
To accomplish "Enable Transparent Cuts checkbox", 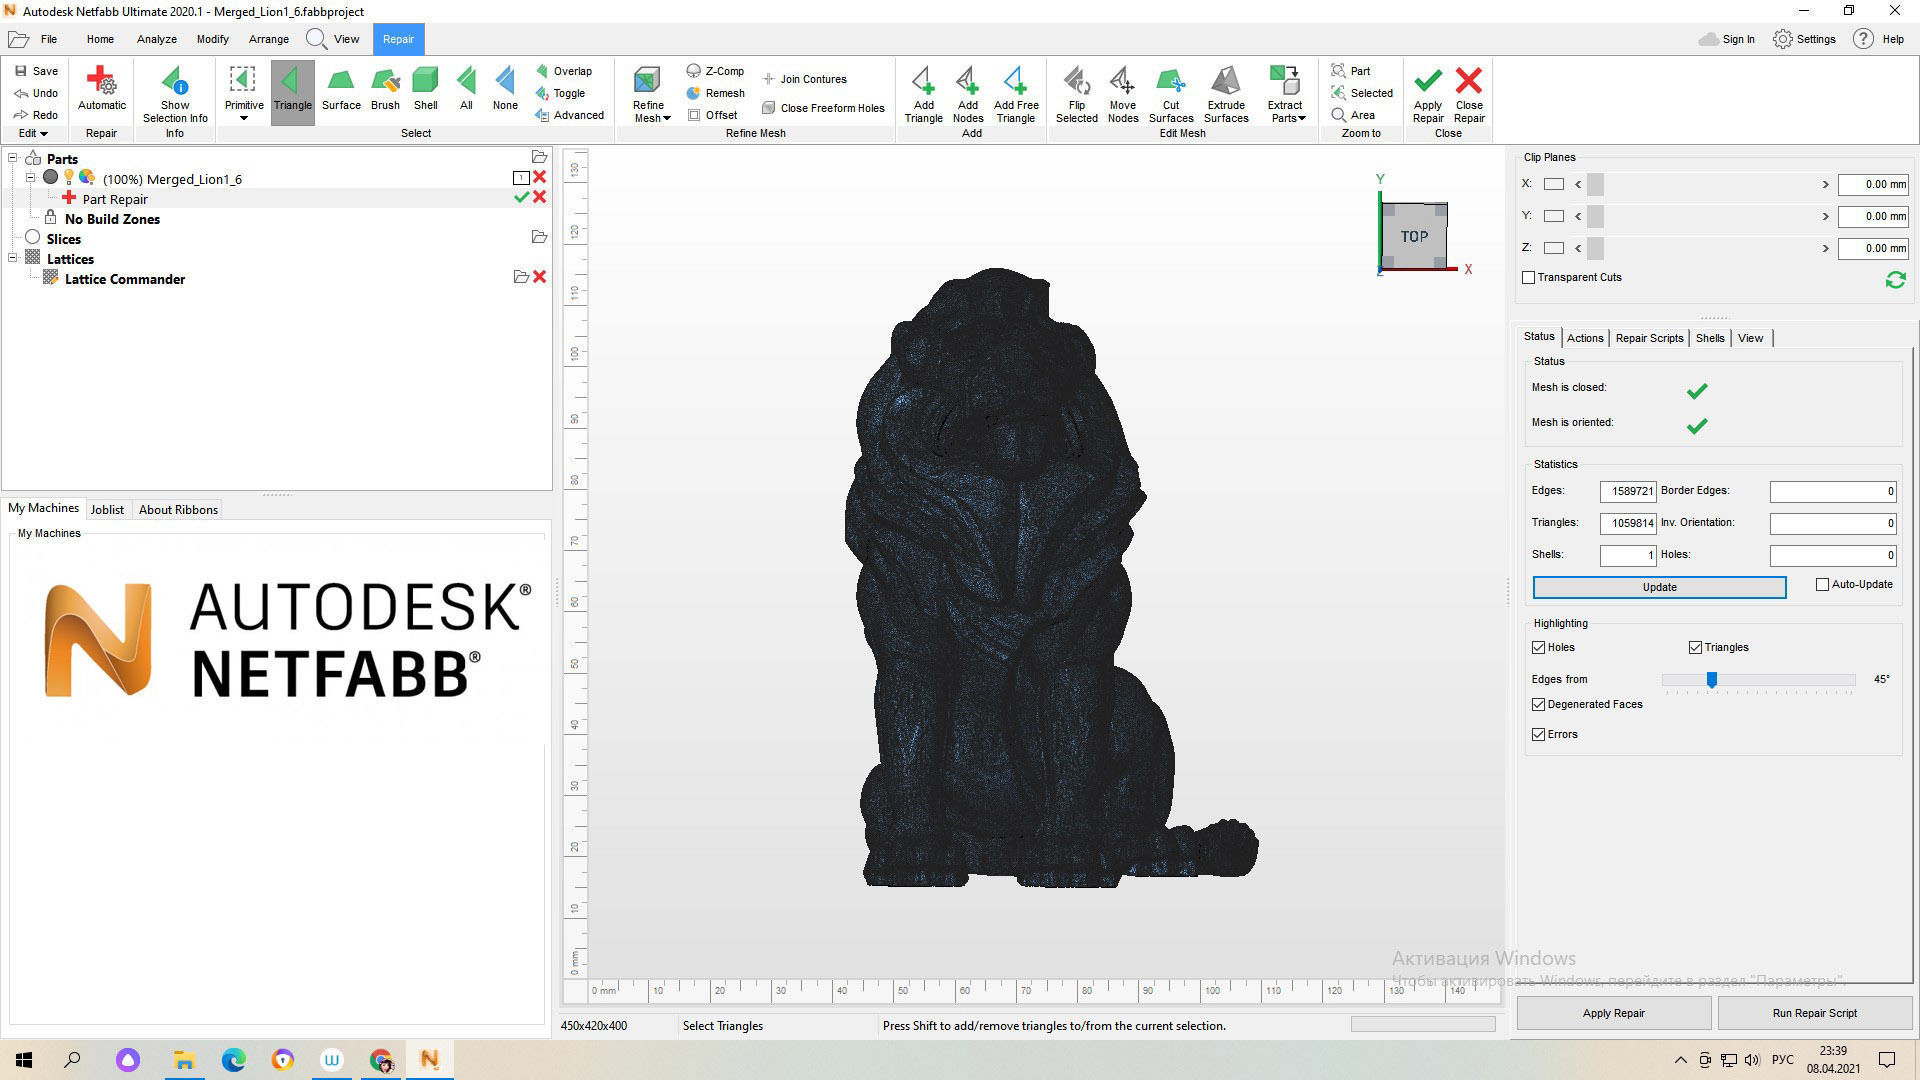I will point(1528,277).
